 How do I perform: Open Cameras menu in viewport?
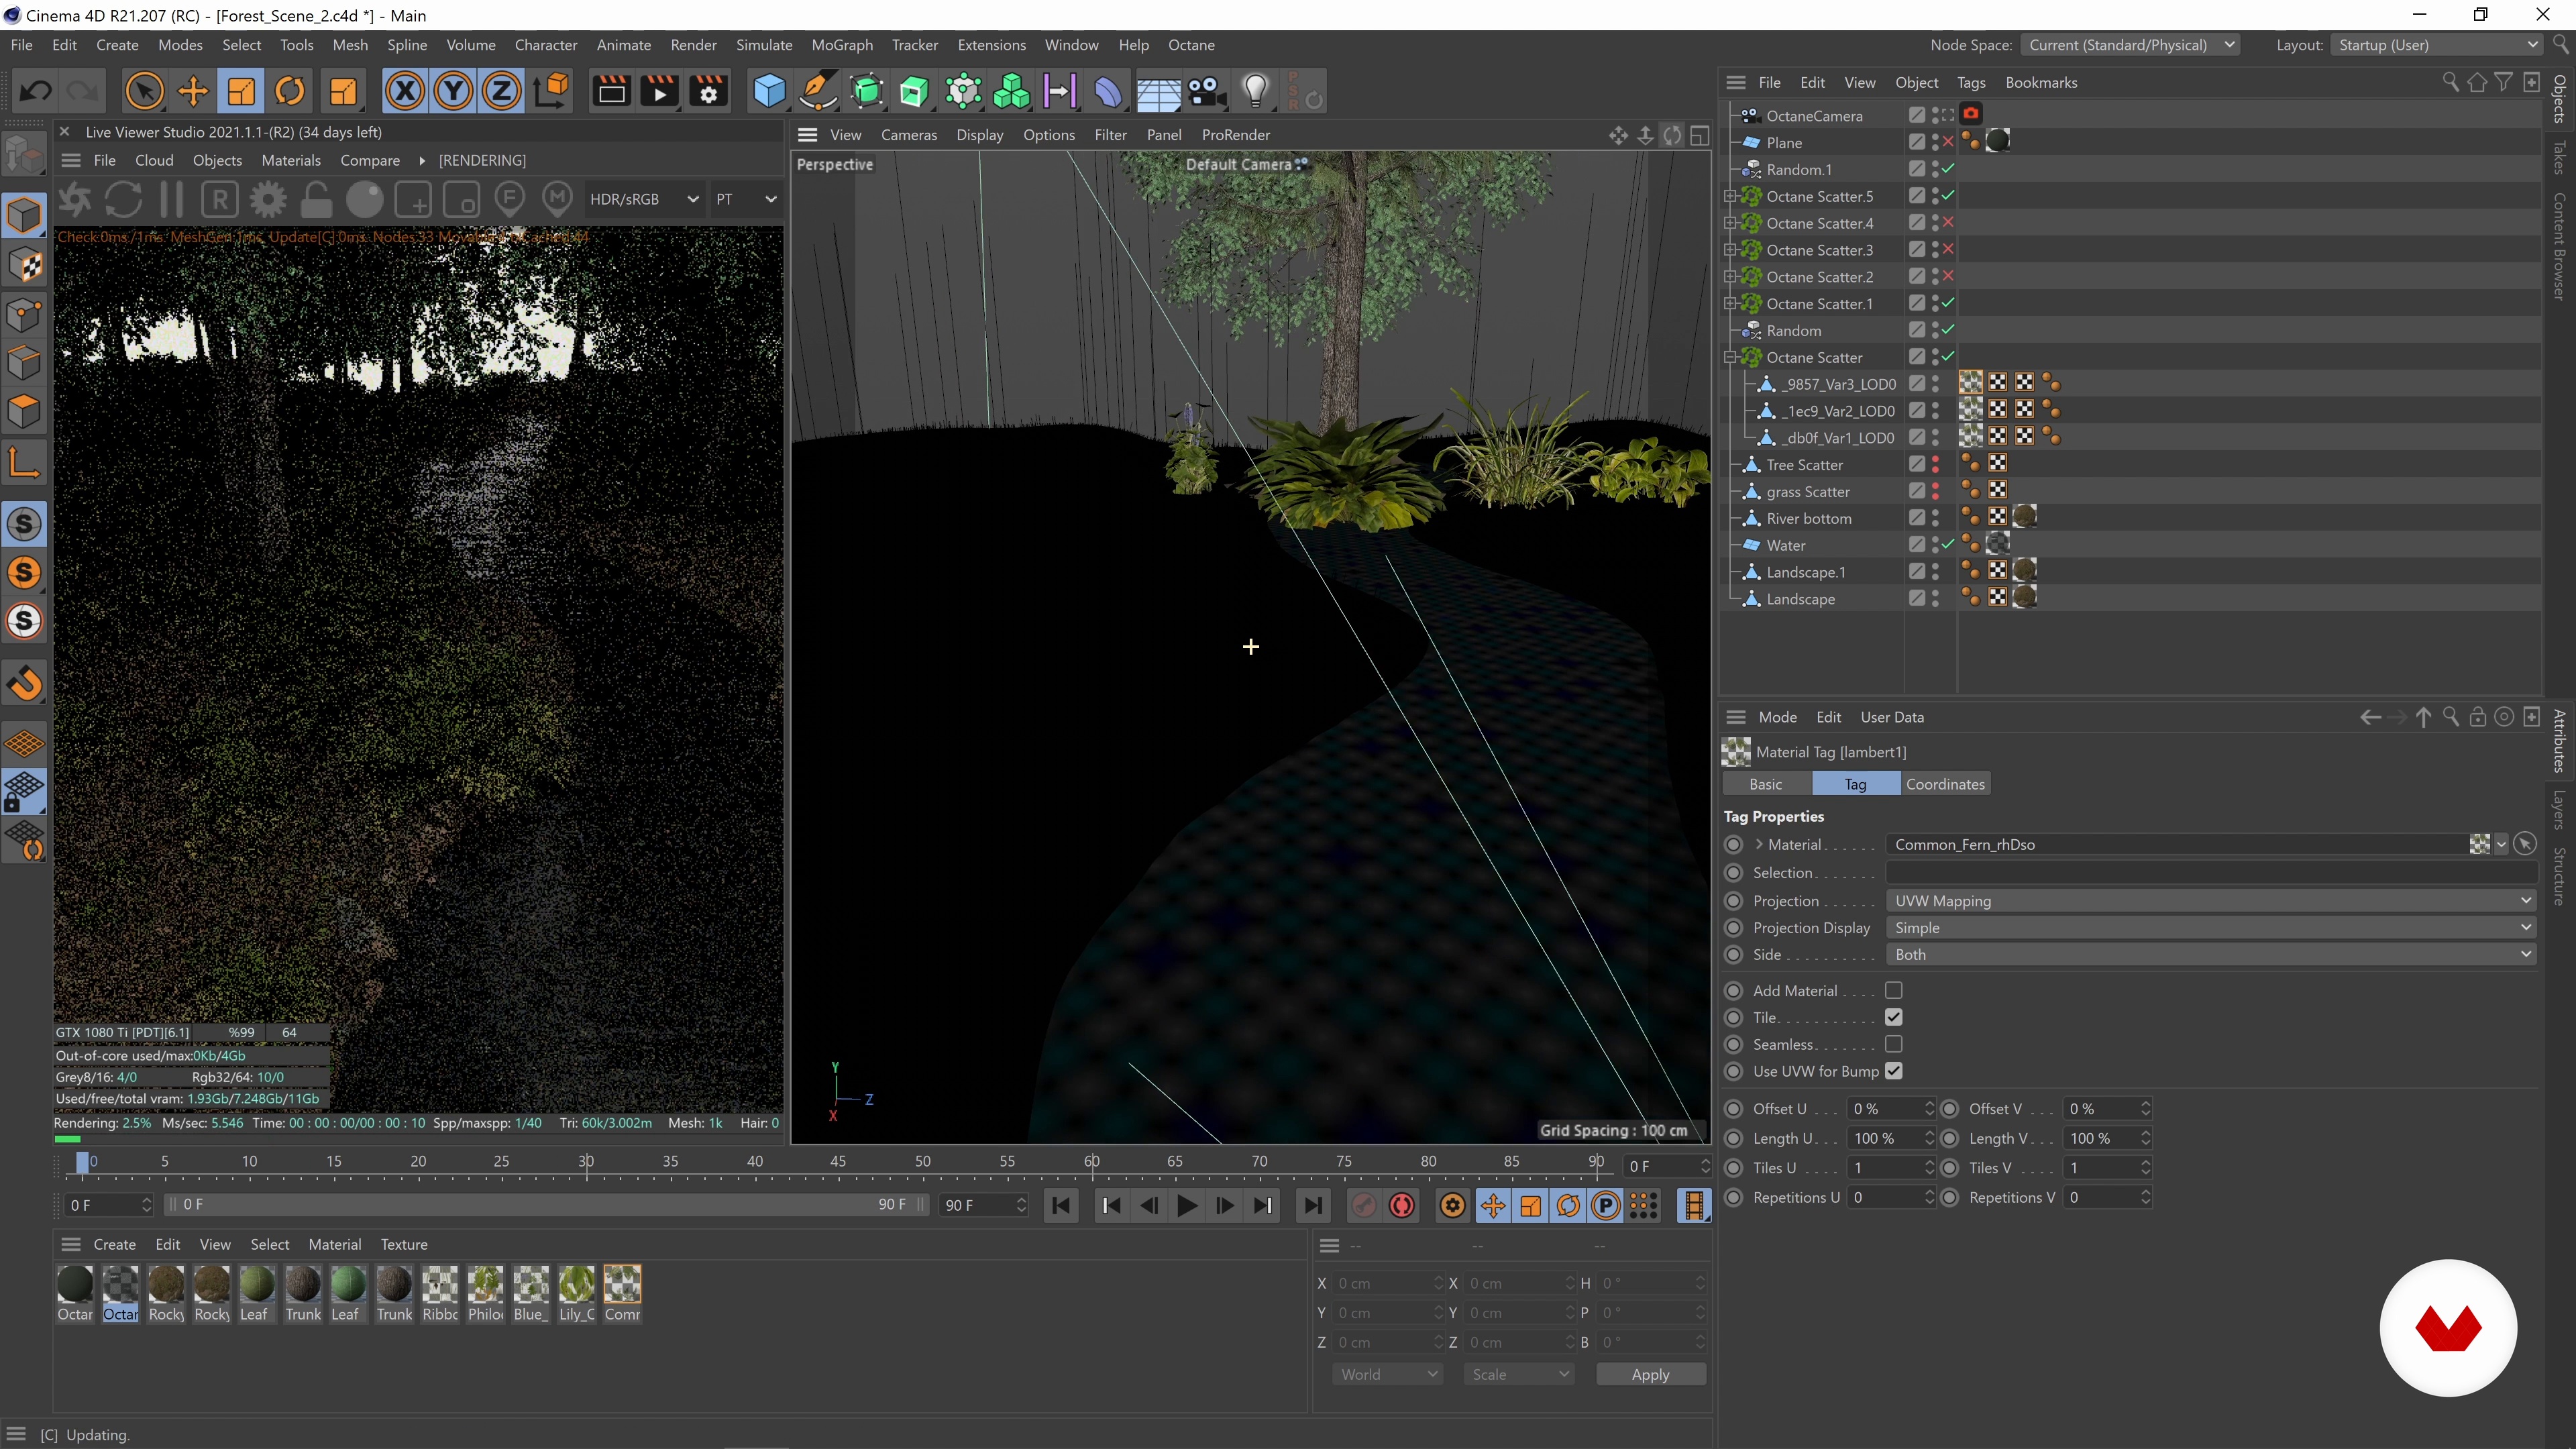pos(908,135)
